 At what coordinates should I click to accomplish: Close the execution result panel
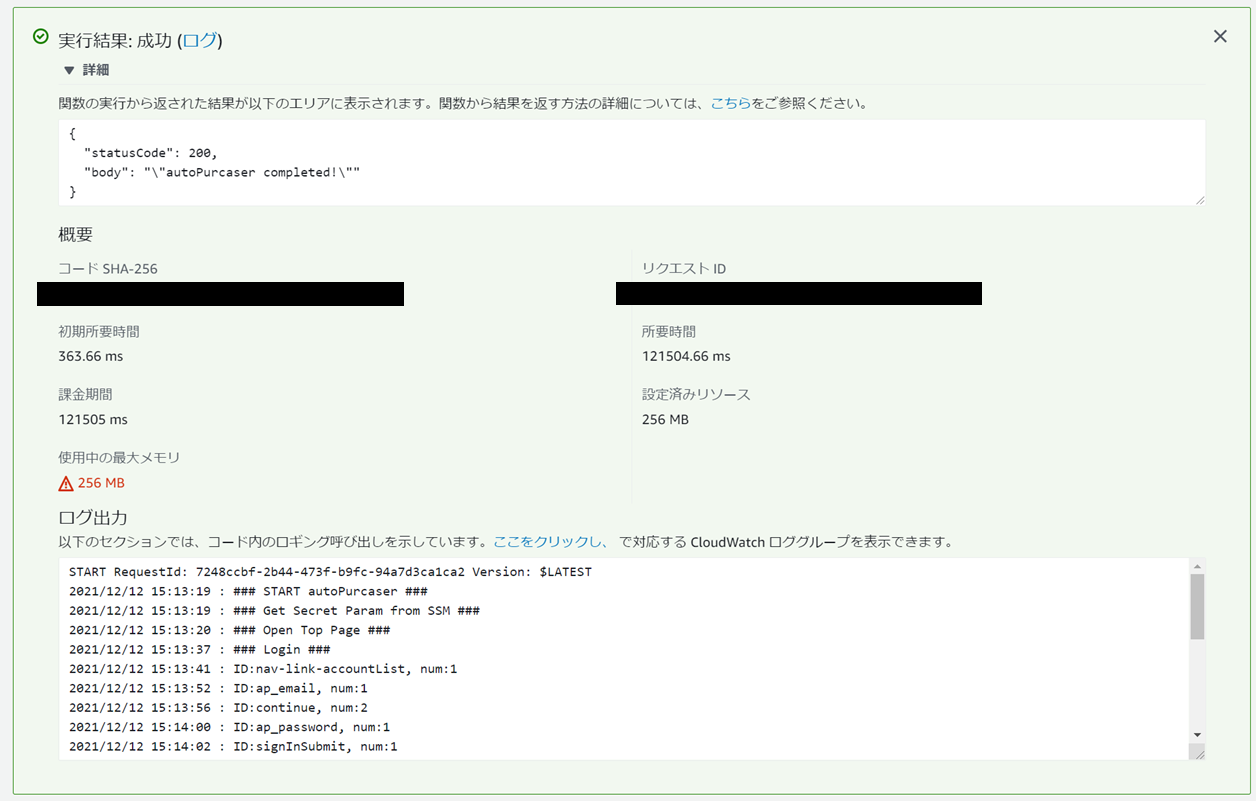tap(1220, 37)
